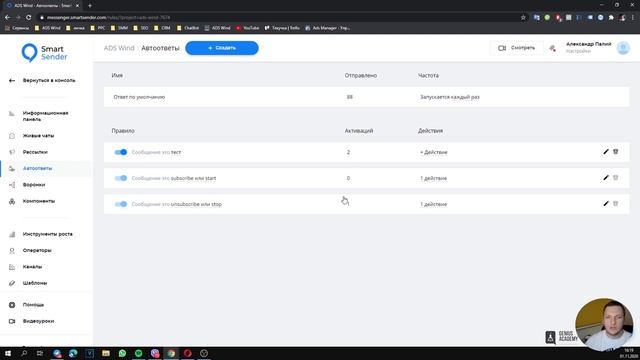Open Opera from the taskbar
The image size is (640, 360).
coord(187,353)
